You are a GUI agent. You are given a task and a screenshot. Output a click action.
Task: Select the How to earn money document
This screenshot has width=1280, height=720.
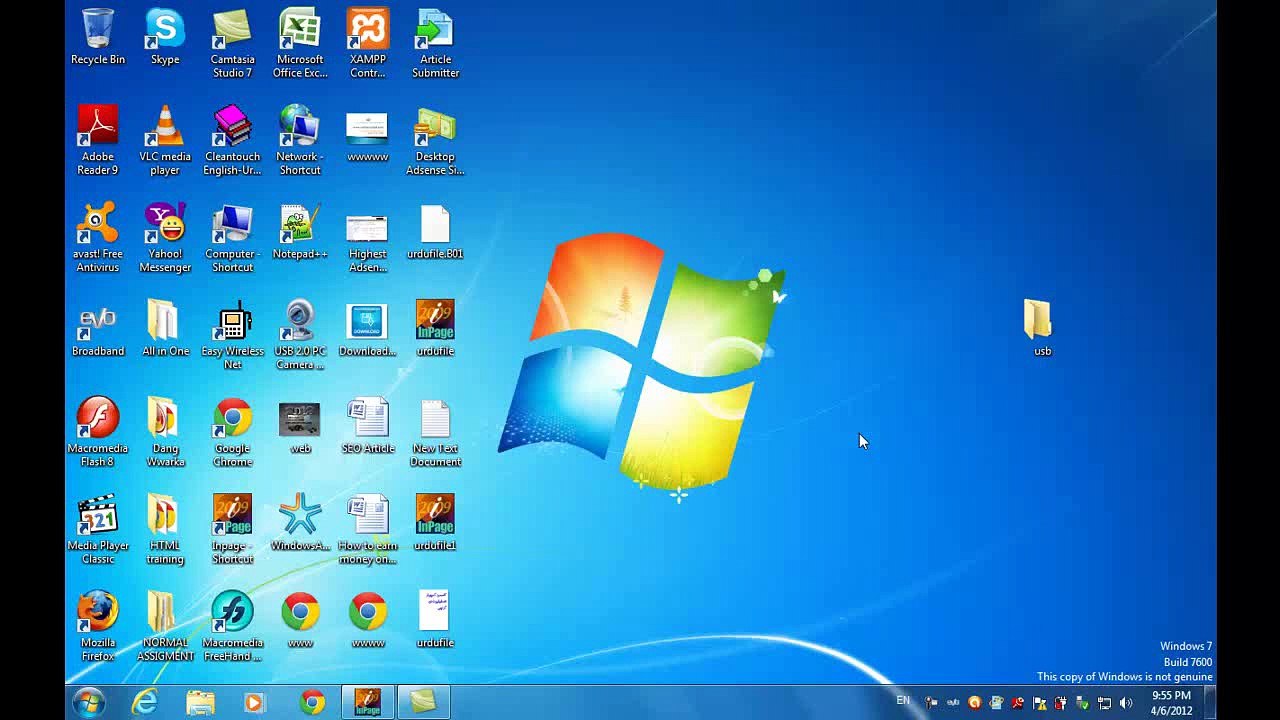pos(367,529)
